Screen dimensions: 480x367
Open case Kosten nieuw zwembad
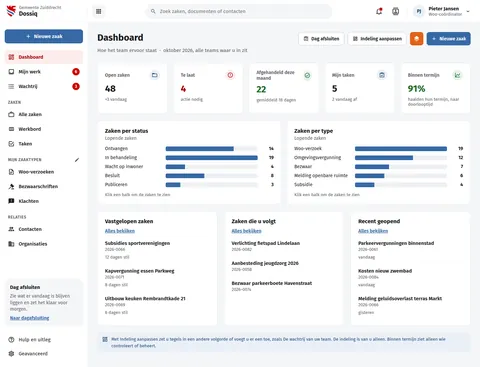click(385, 271)
